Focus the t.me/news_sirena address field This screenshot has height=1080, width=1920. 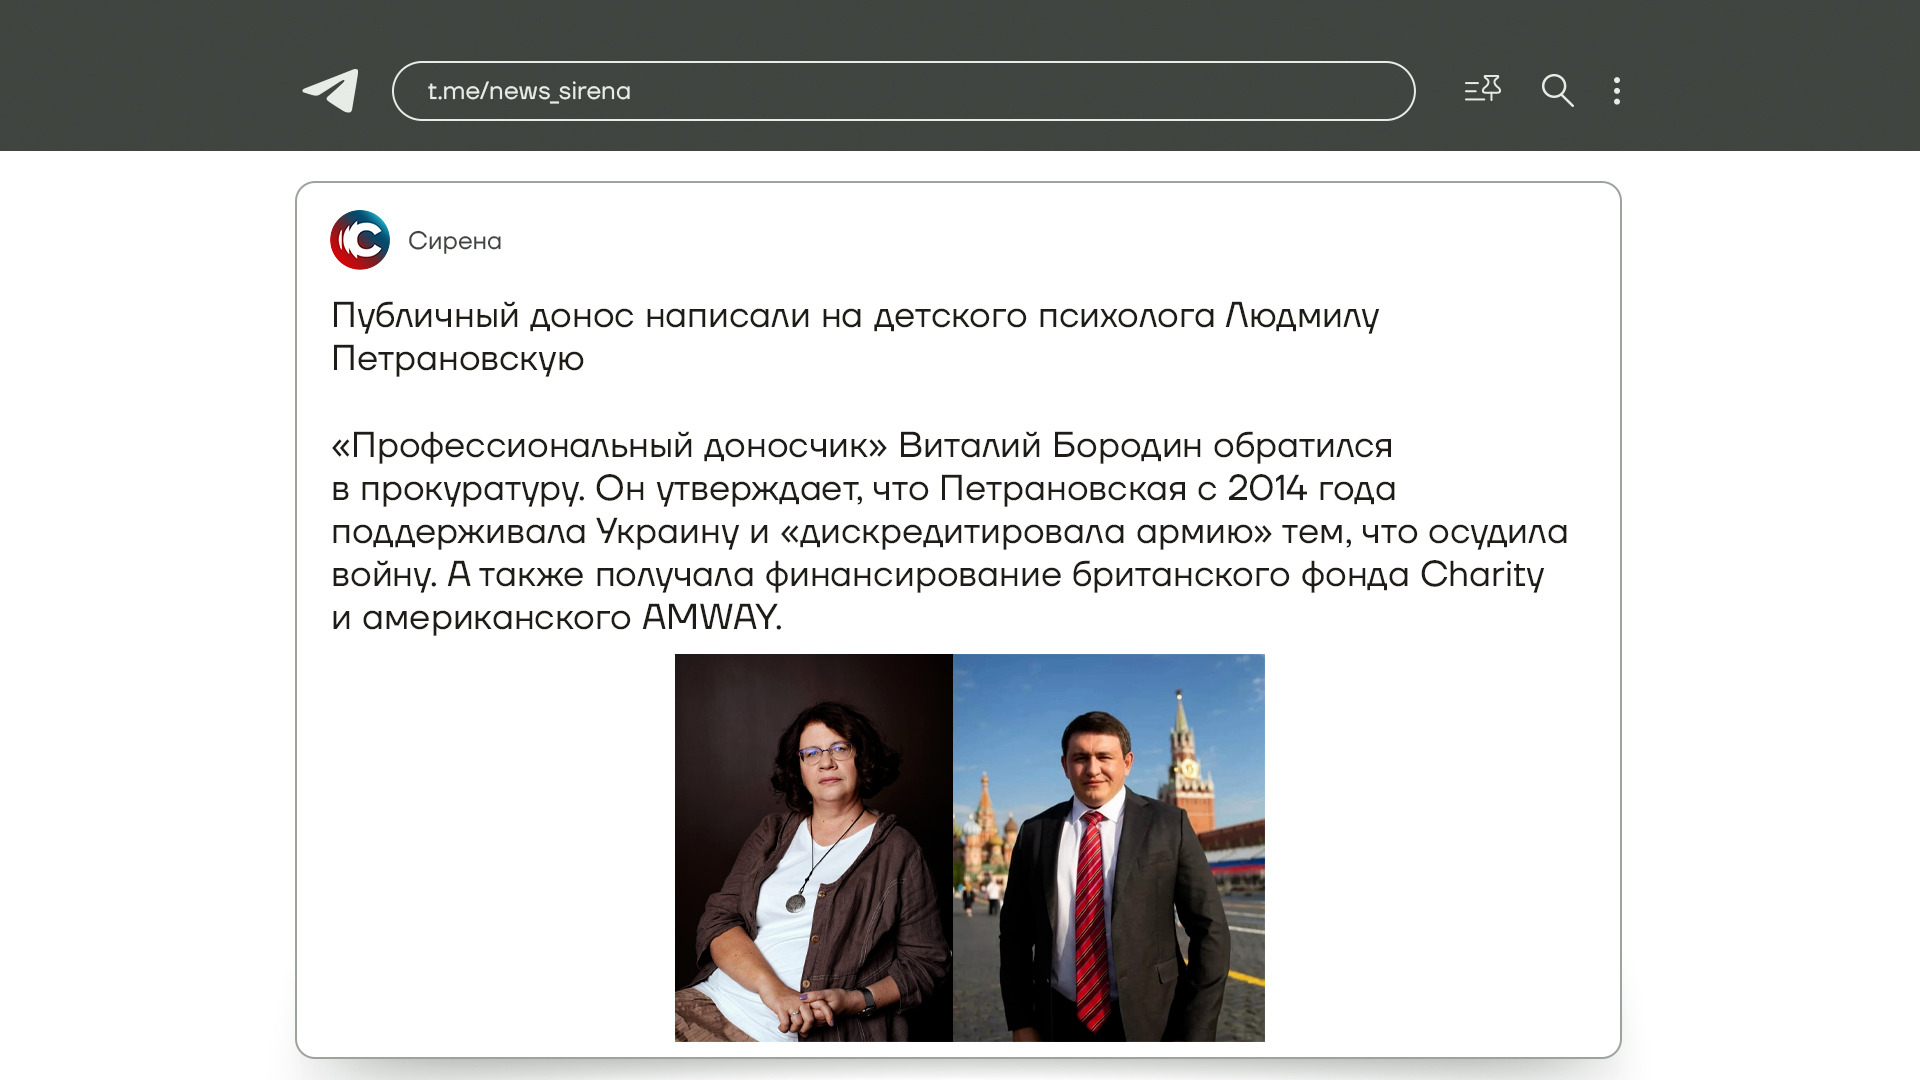pyautogui.click(x=903, y=91)
